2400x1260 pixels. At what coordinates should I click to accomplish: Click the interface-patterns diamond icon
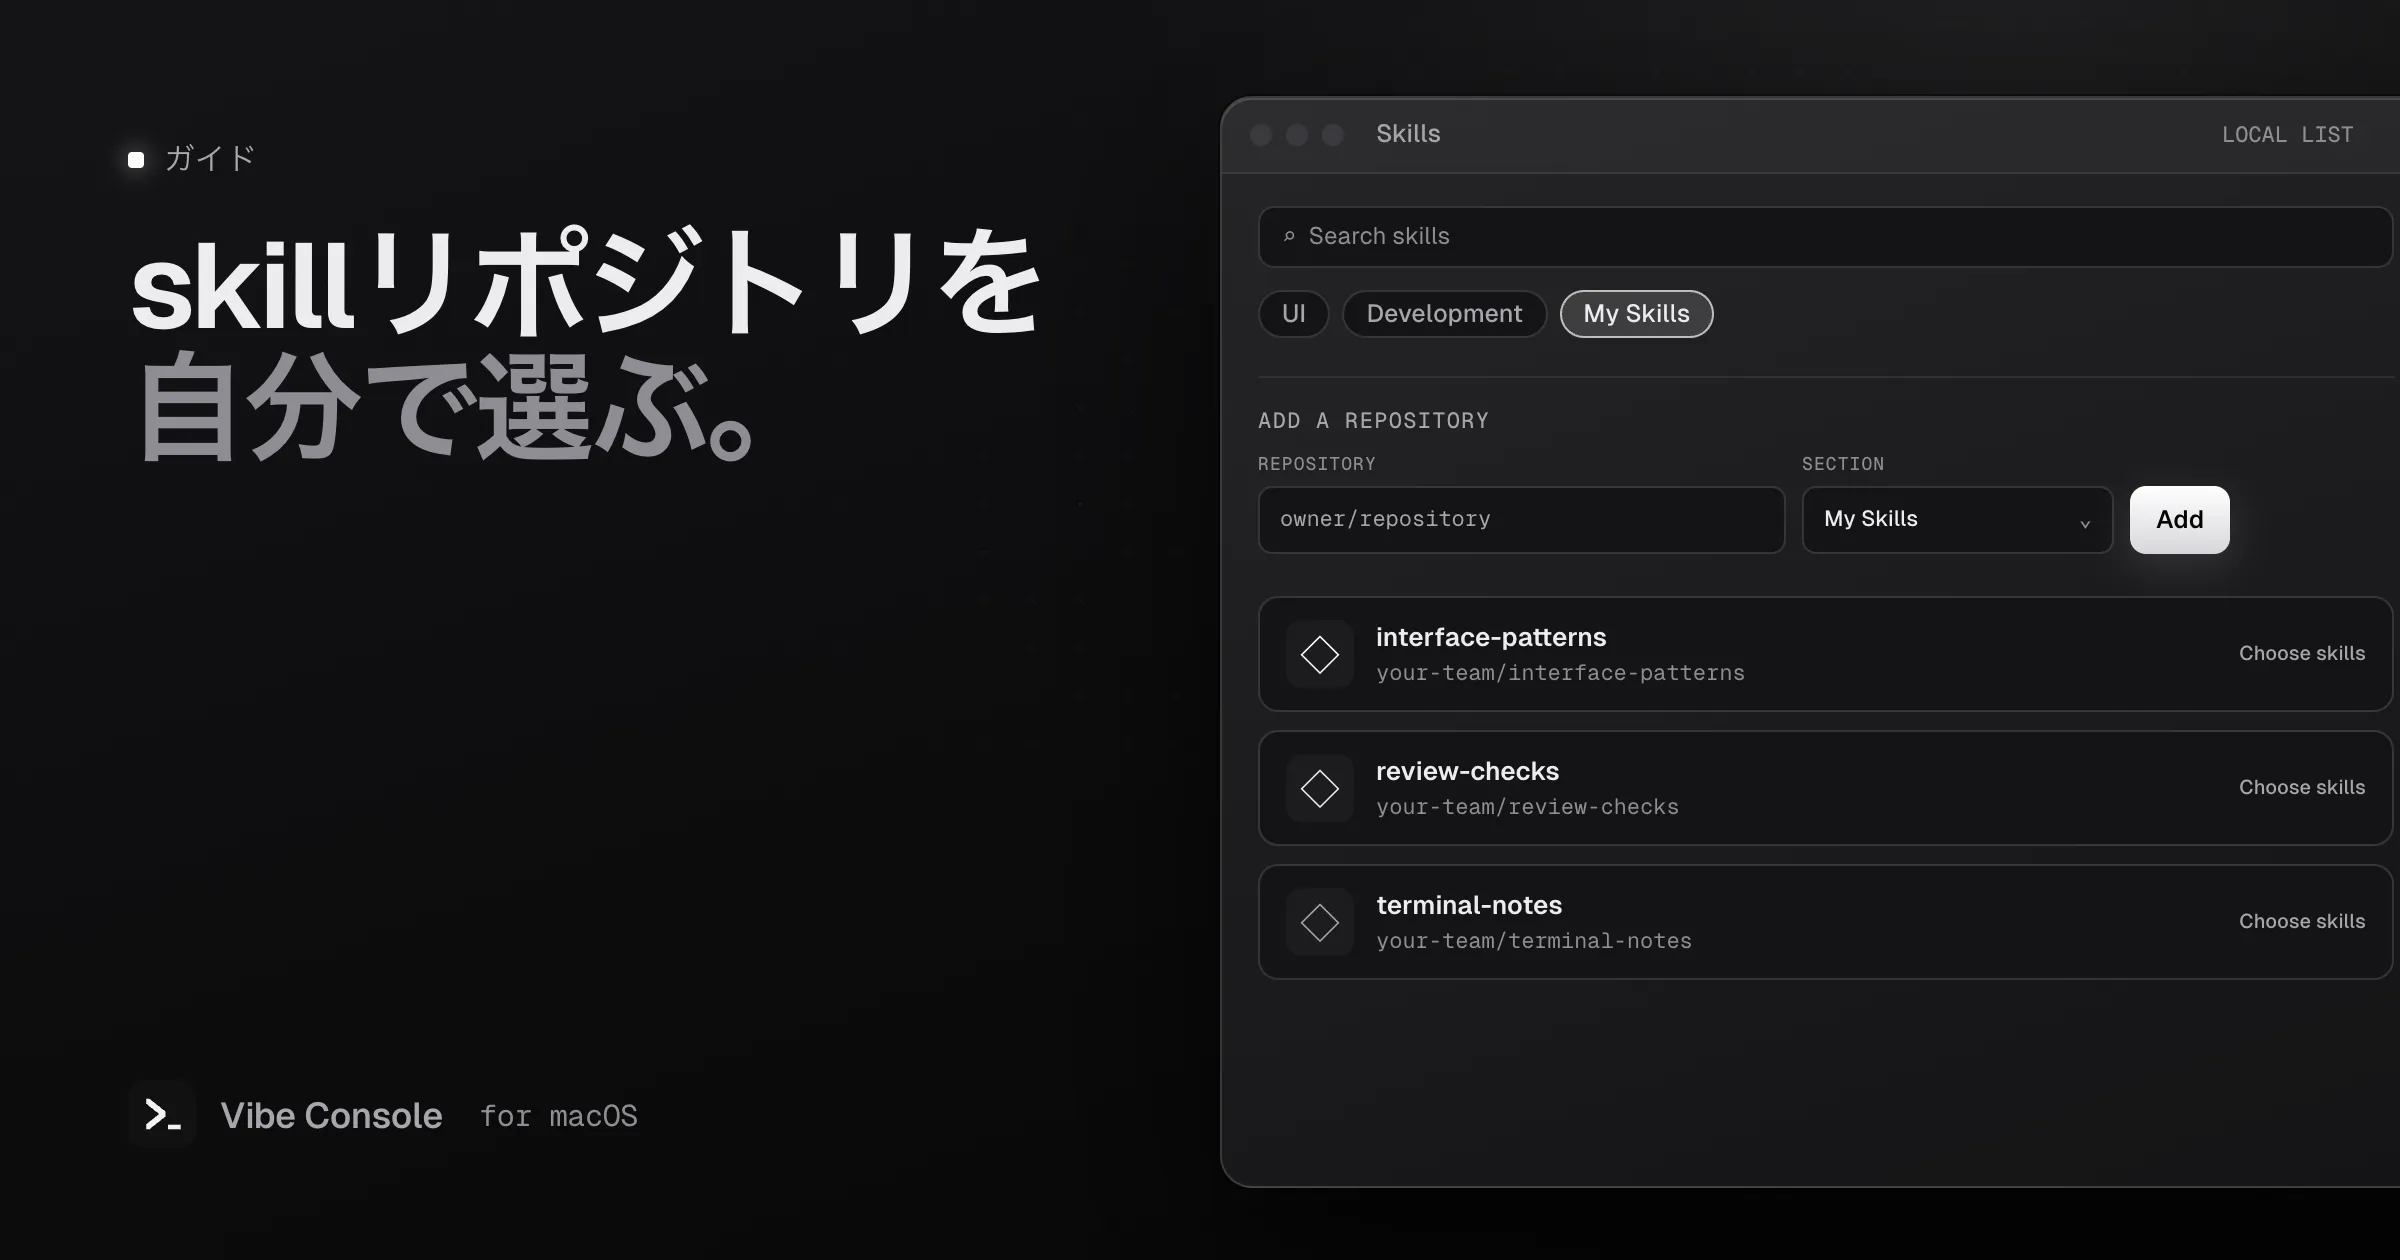coord(1319,655)
